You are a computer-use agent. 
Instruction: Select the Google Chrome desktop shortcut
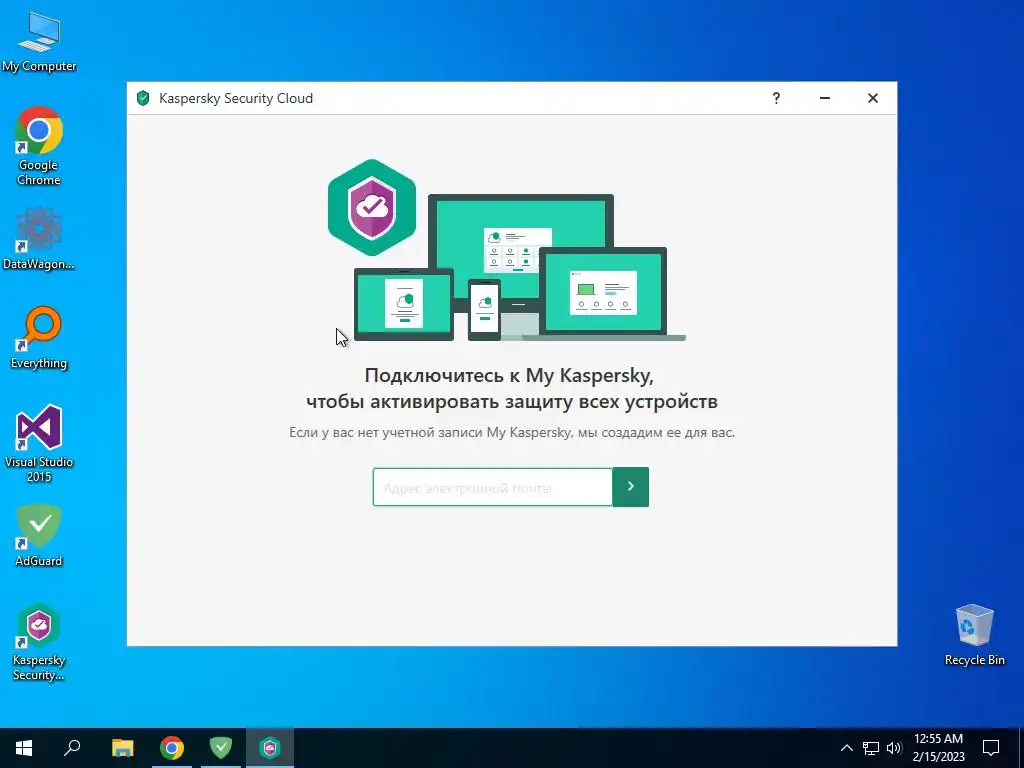pos(39,146)
